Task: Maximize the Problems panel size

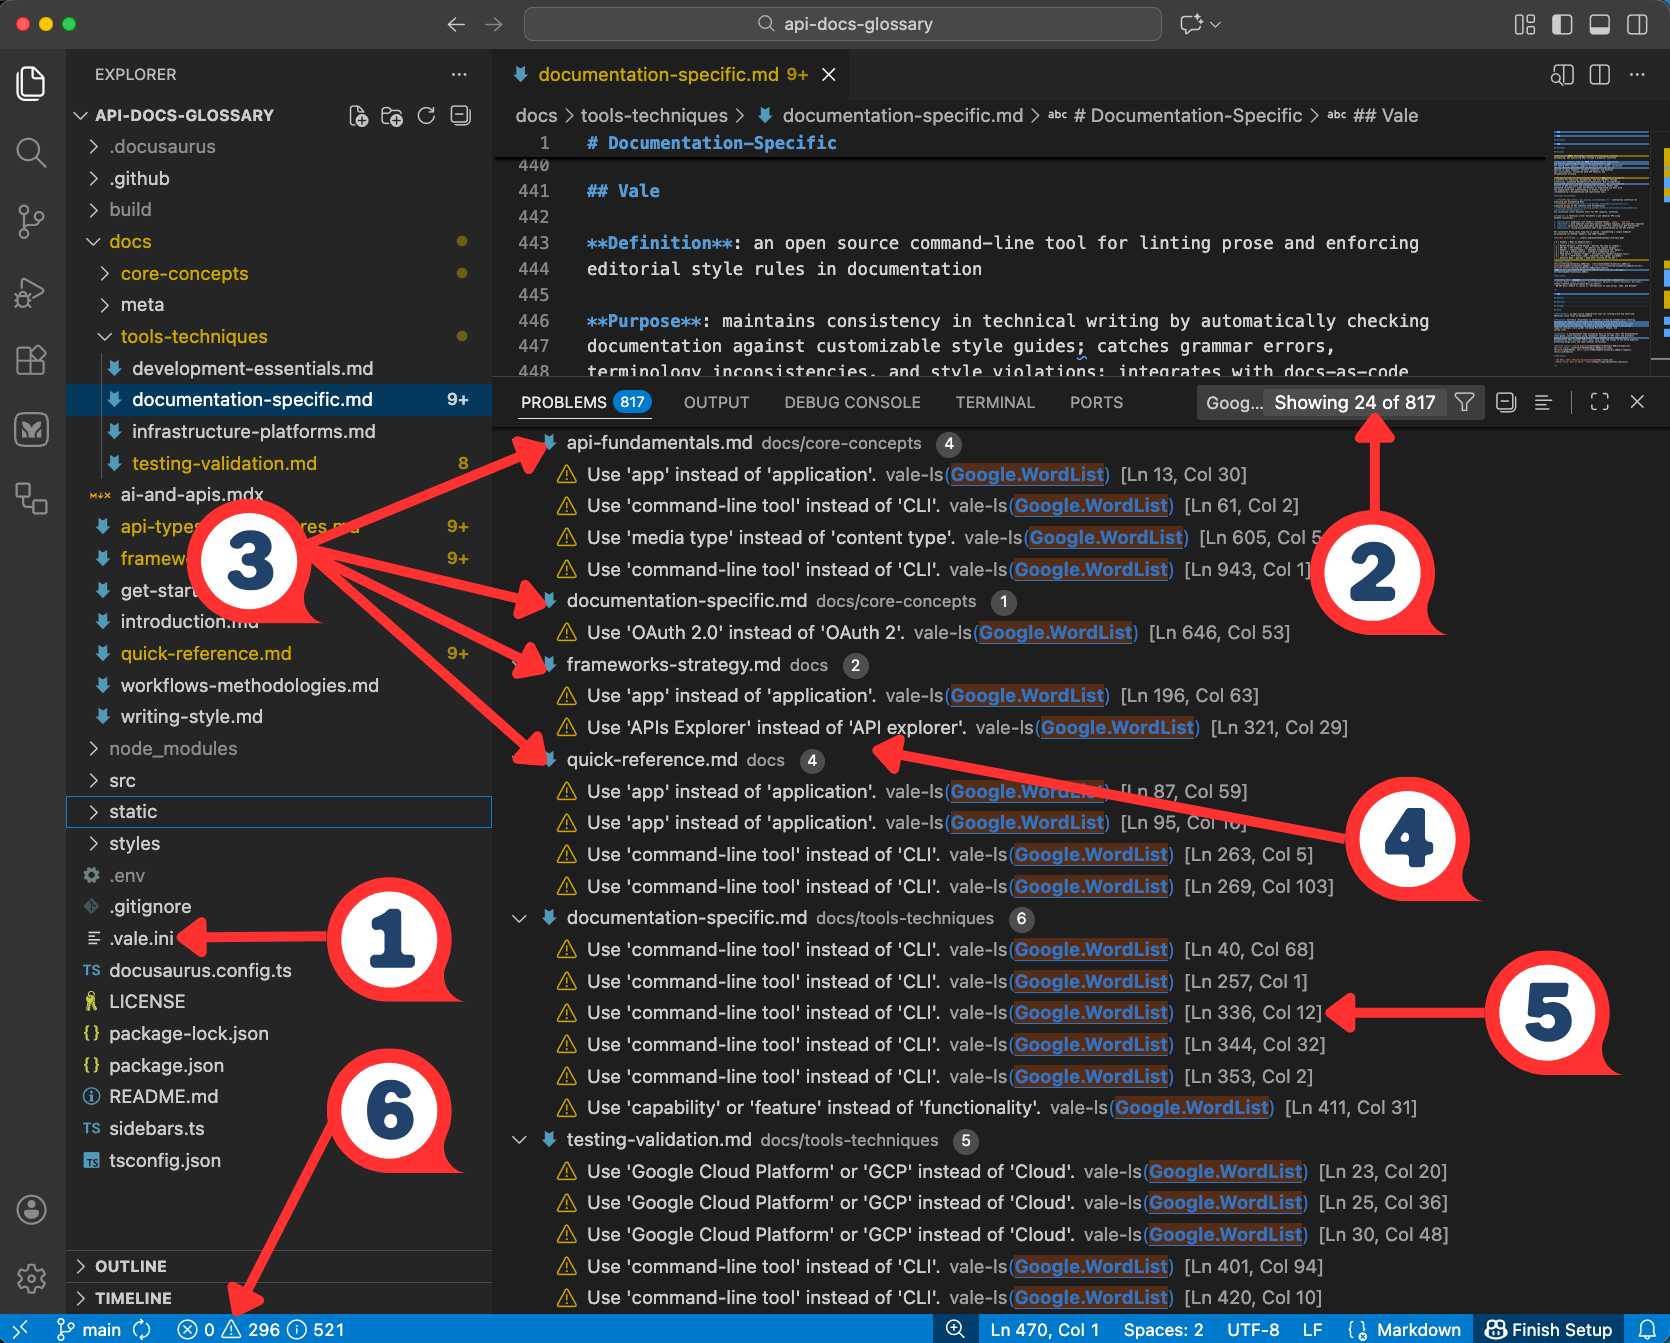Action: tap(1599, 402)
